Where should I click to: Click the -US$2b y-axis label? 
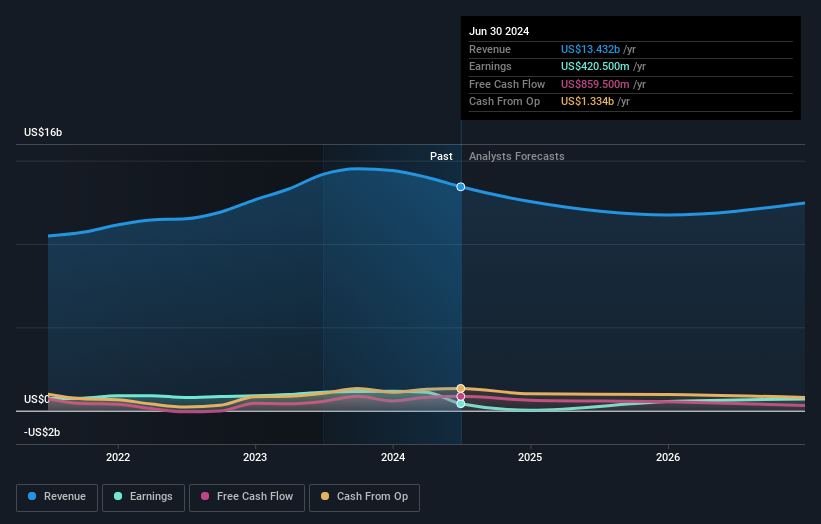(42, 432)
